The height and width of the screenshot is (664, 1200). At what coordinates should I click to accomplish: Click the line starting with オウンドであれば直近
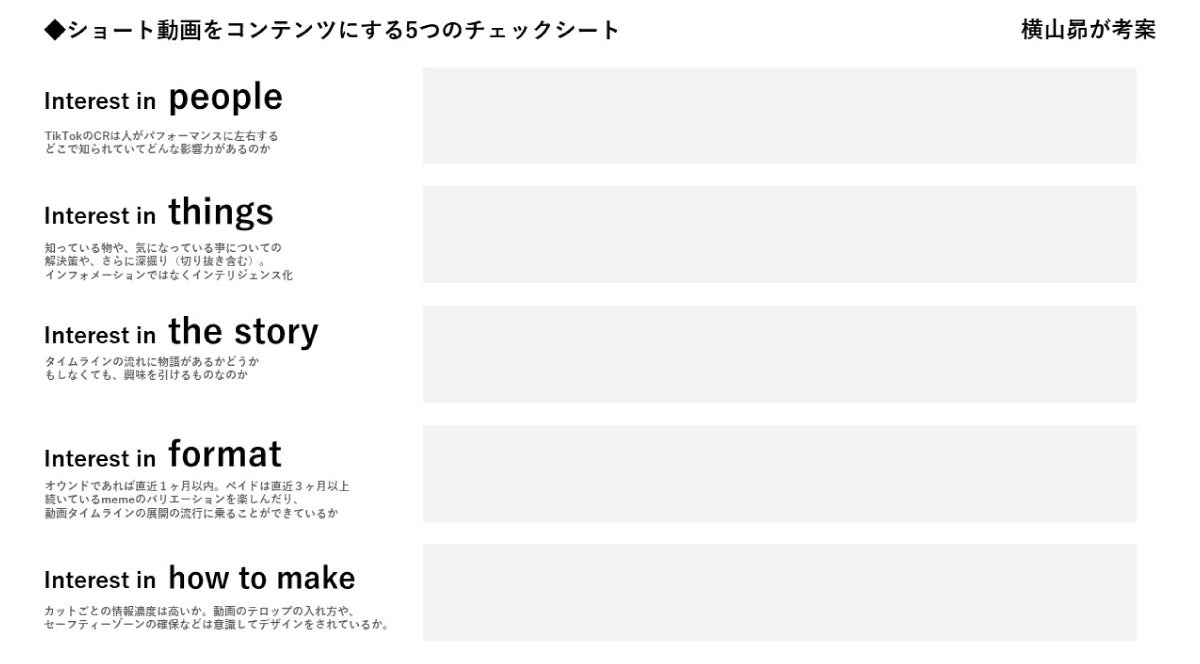[x=196, y=486]
